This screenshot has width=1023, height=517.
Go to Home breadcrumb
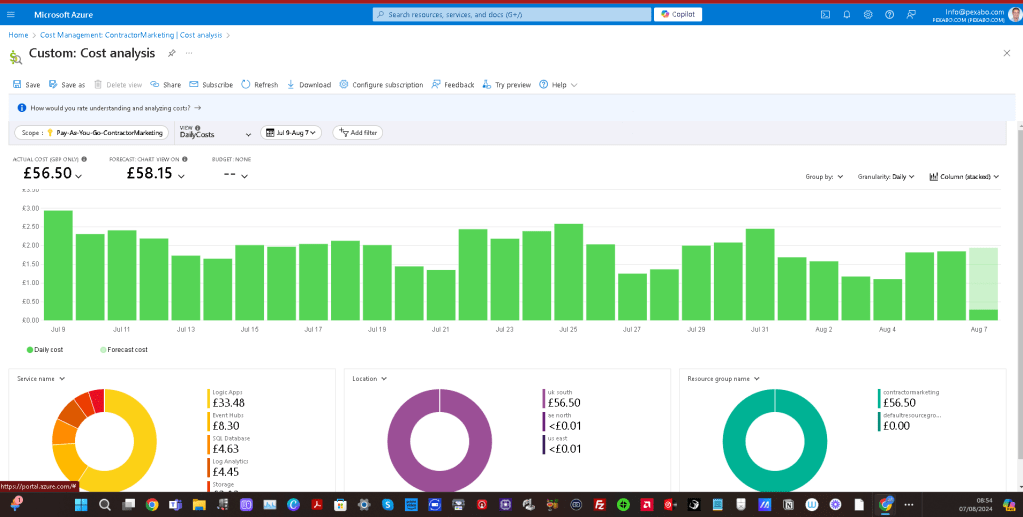(18, 35)
